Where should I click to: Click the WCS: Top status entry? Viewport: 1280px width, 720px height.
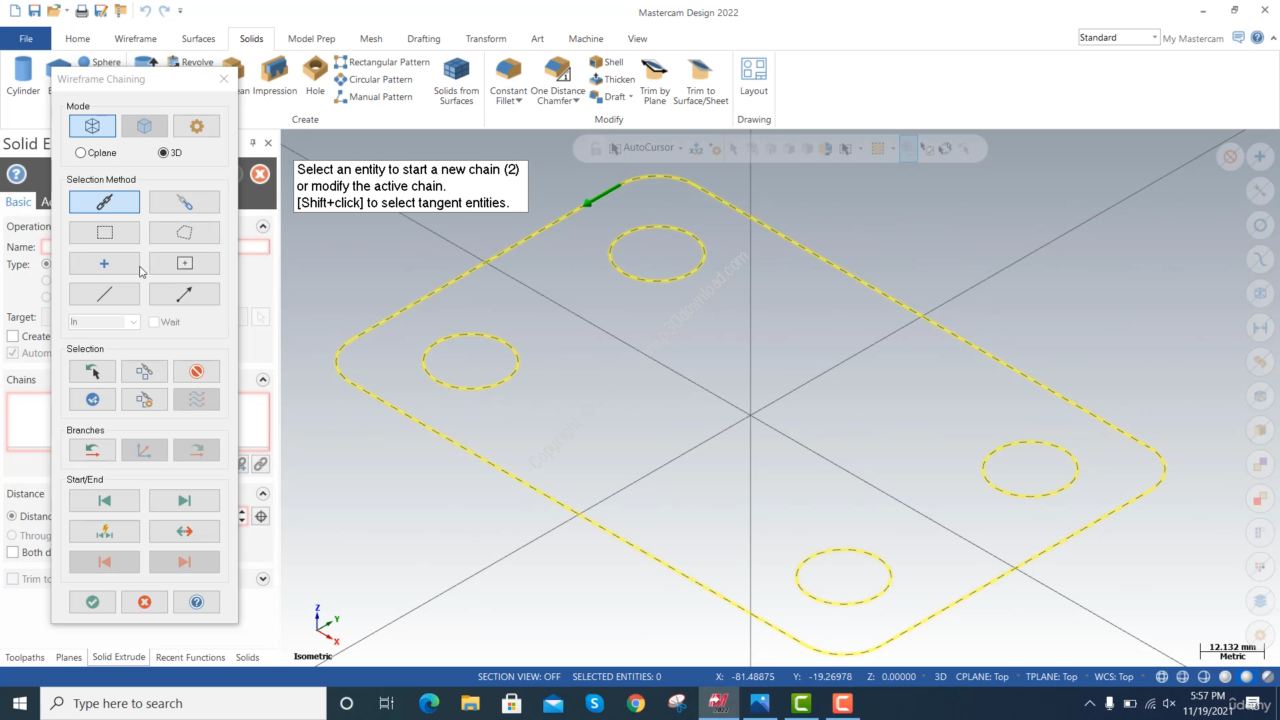tap(1114, 677)
